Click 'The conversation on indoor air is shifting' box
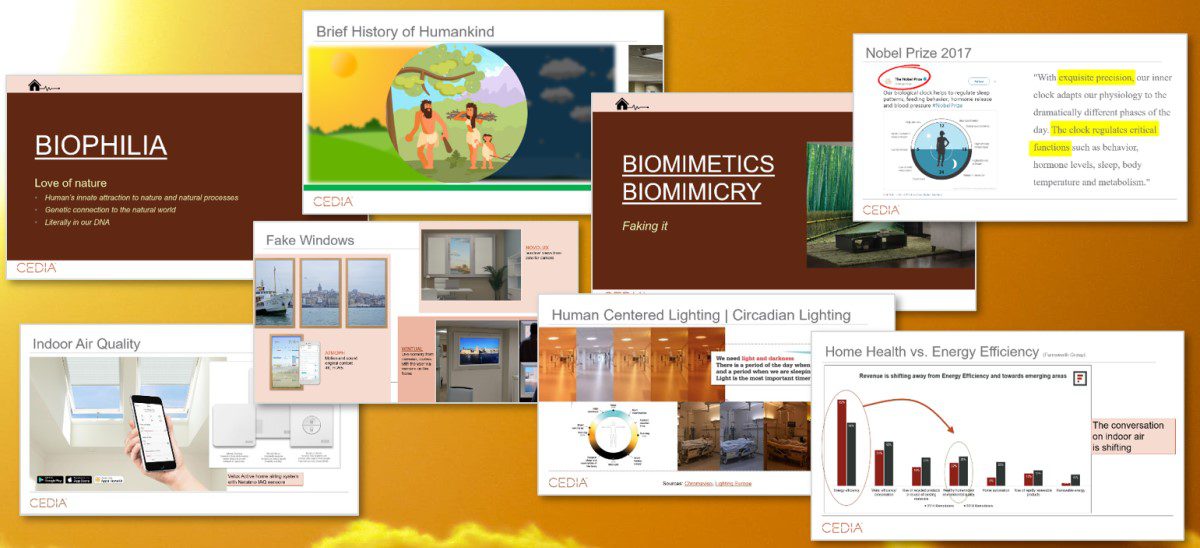1200x548 pixels. pyautogui.click(x=1132, y=436)
